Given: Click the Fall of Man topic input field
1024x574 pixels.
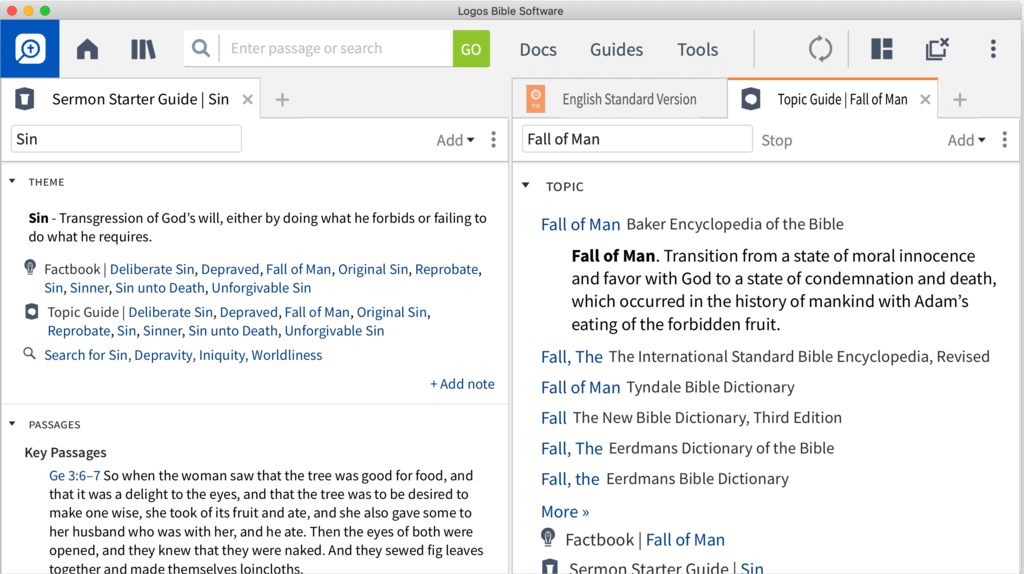Looking at the screenshot, I should (x=637, y=139).
